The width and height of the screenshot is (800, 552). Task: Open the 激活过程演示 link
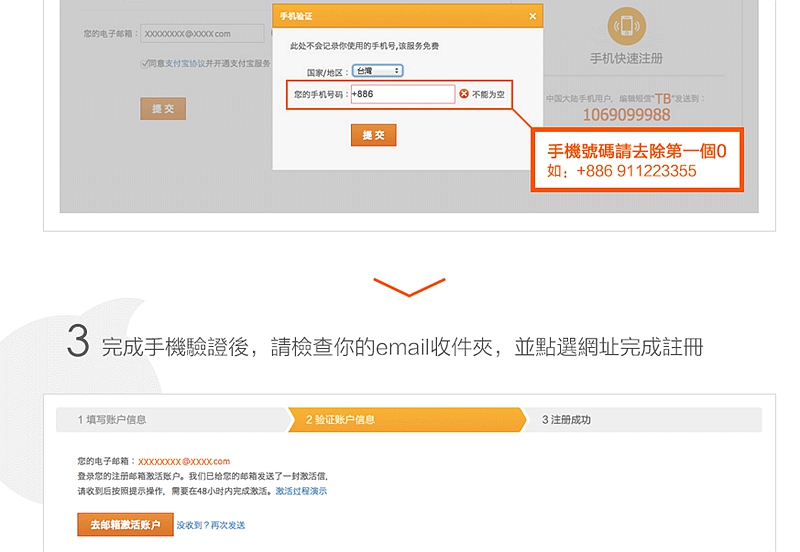pyautogui.click(x=301, y=491)
